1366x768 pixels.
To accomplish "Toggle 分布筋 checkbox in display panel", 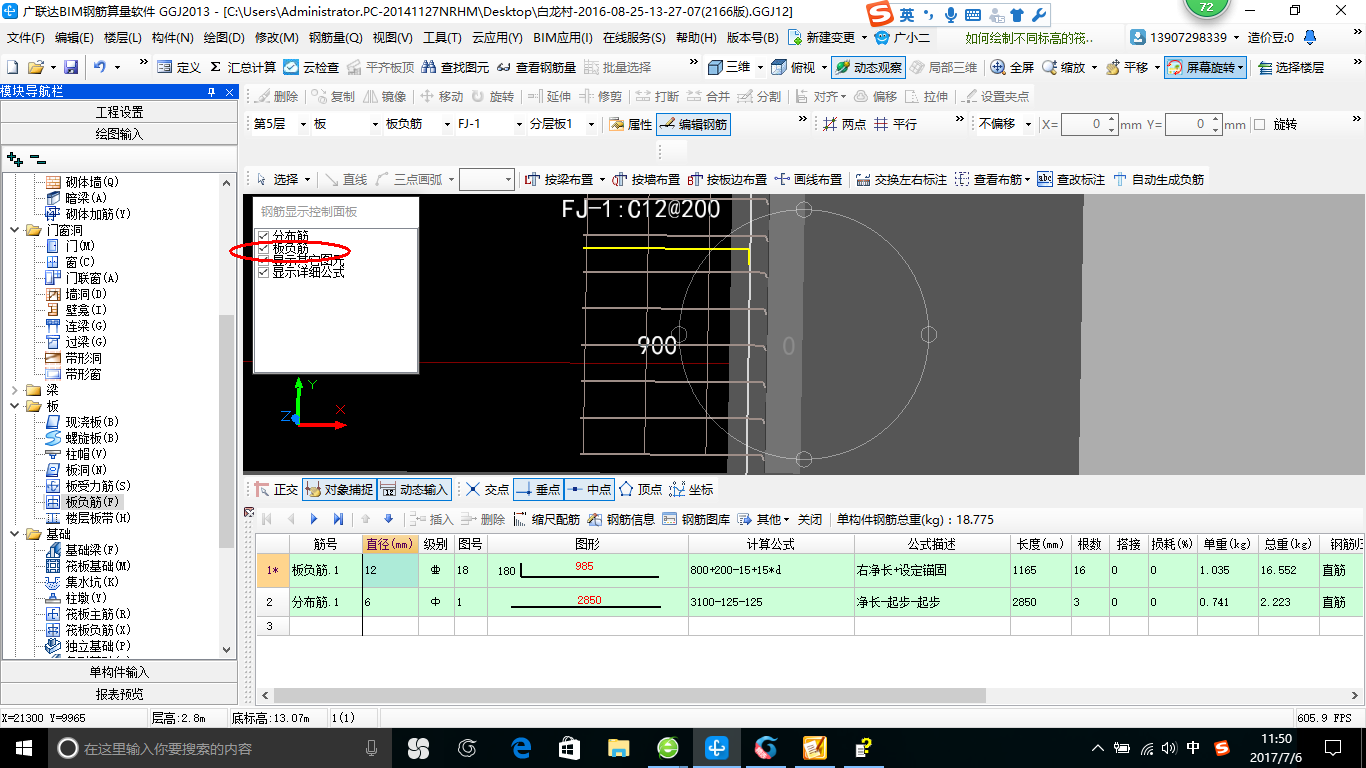I will tap(264, 236).
